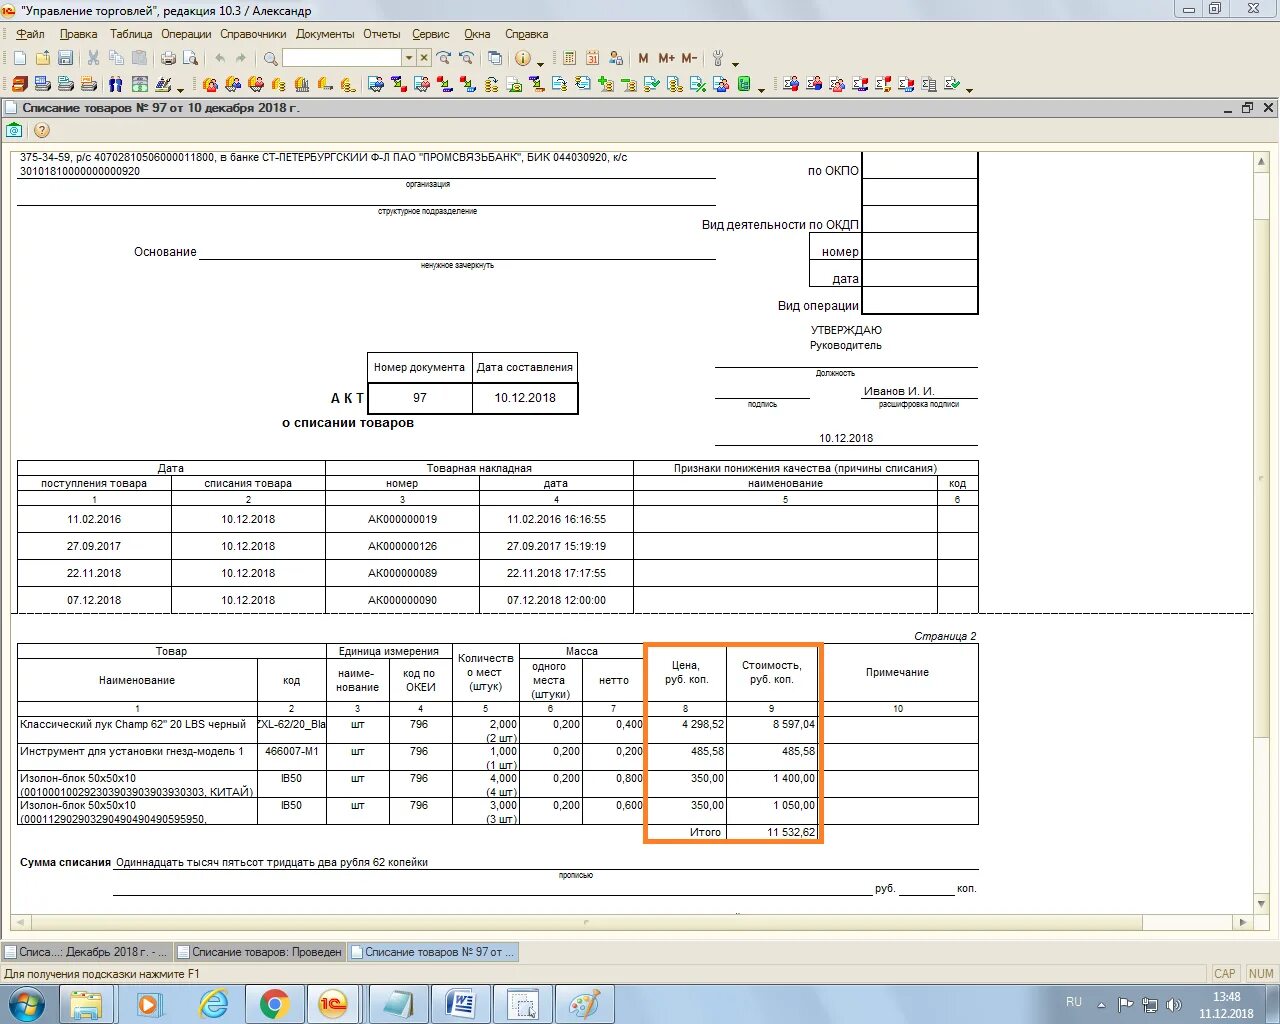Open the Окна menu

477,34
